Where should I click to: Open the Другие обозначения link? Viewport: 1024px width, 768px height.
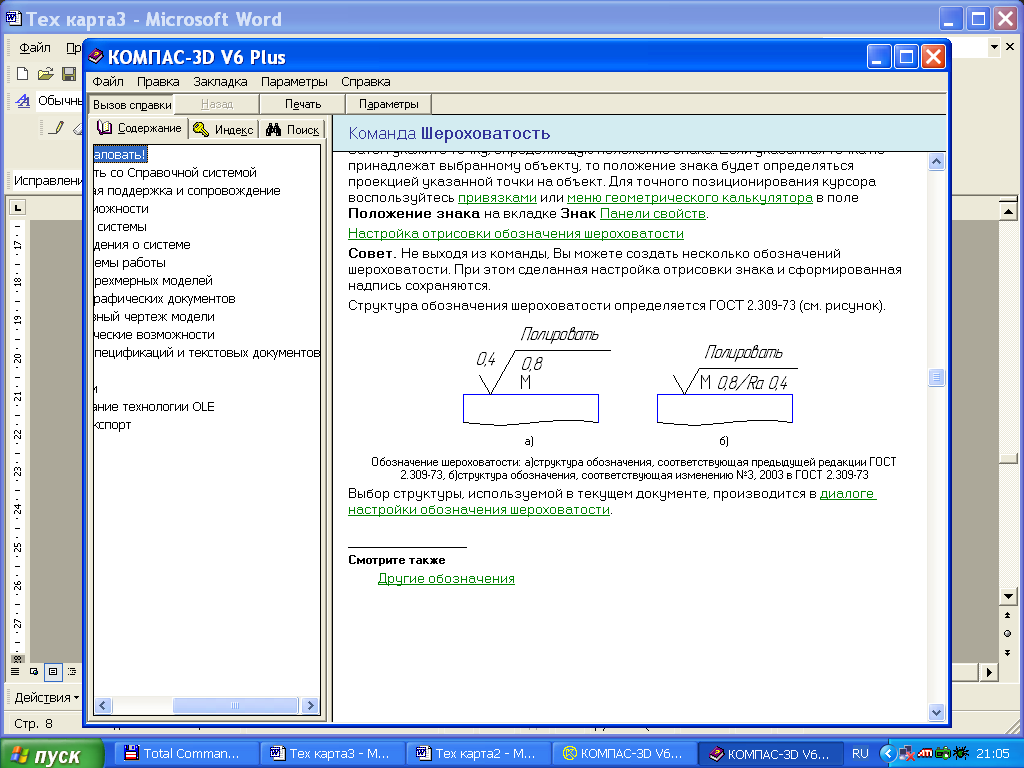[446, 579]
